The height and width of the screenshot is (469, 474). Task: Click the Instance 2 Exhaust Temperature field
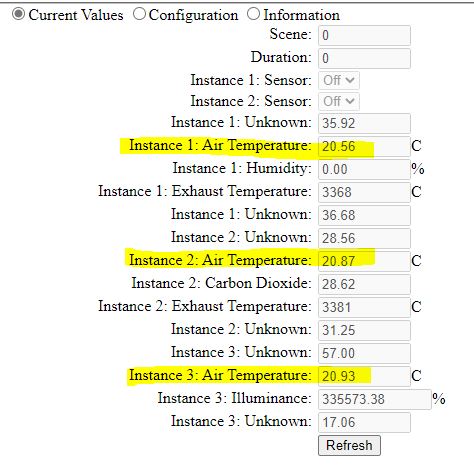(364, 307)
